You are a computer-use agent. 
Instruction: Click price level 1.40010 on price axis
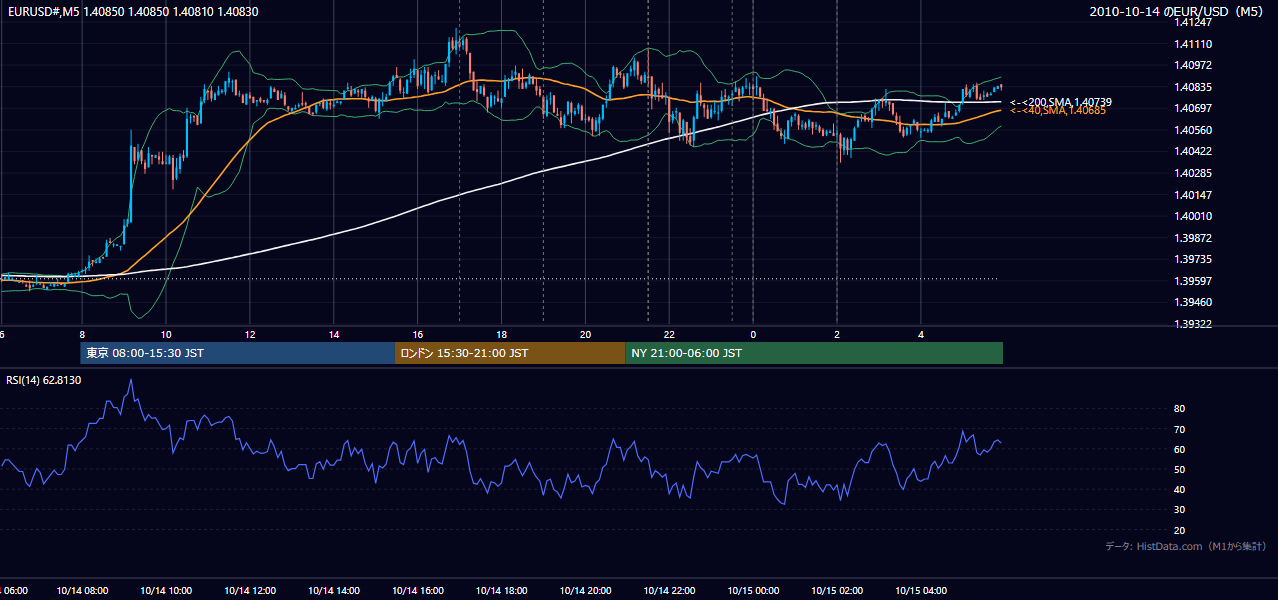1195,216
